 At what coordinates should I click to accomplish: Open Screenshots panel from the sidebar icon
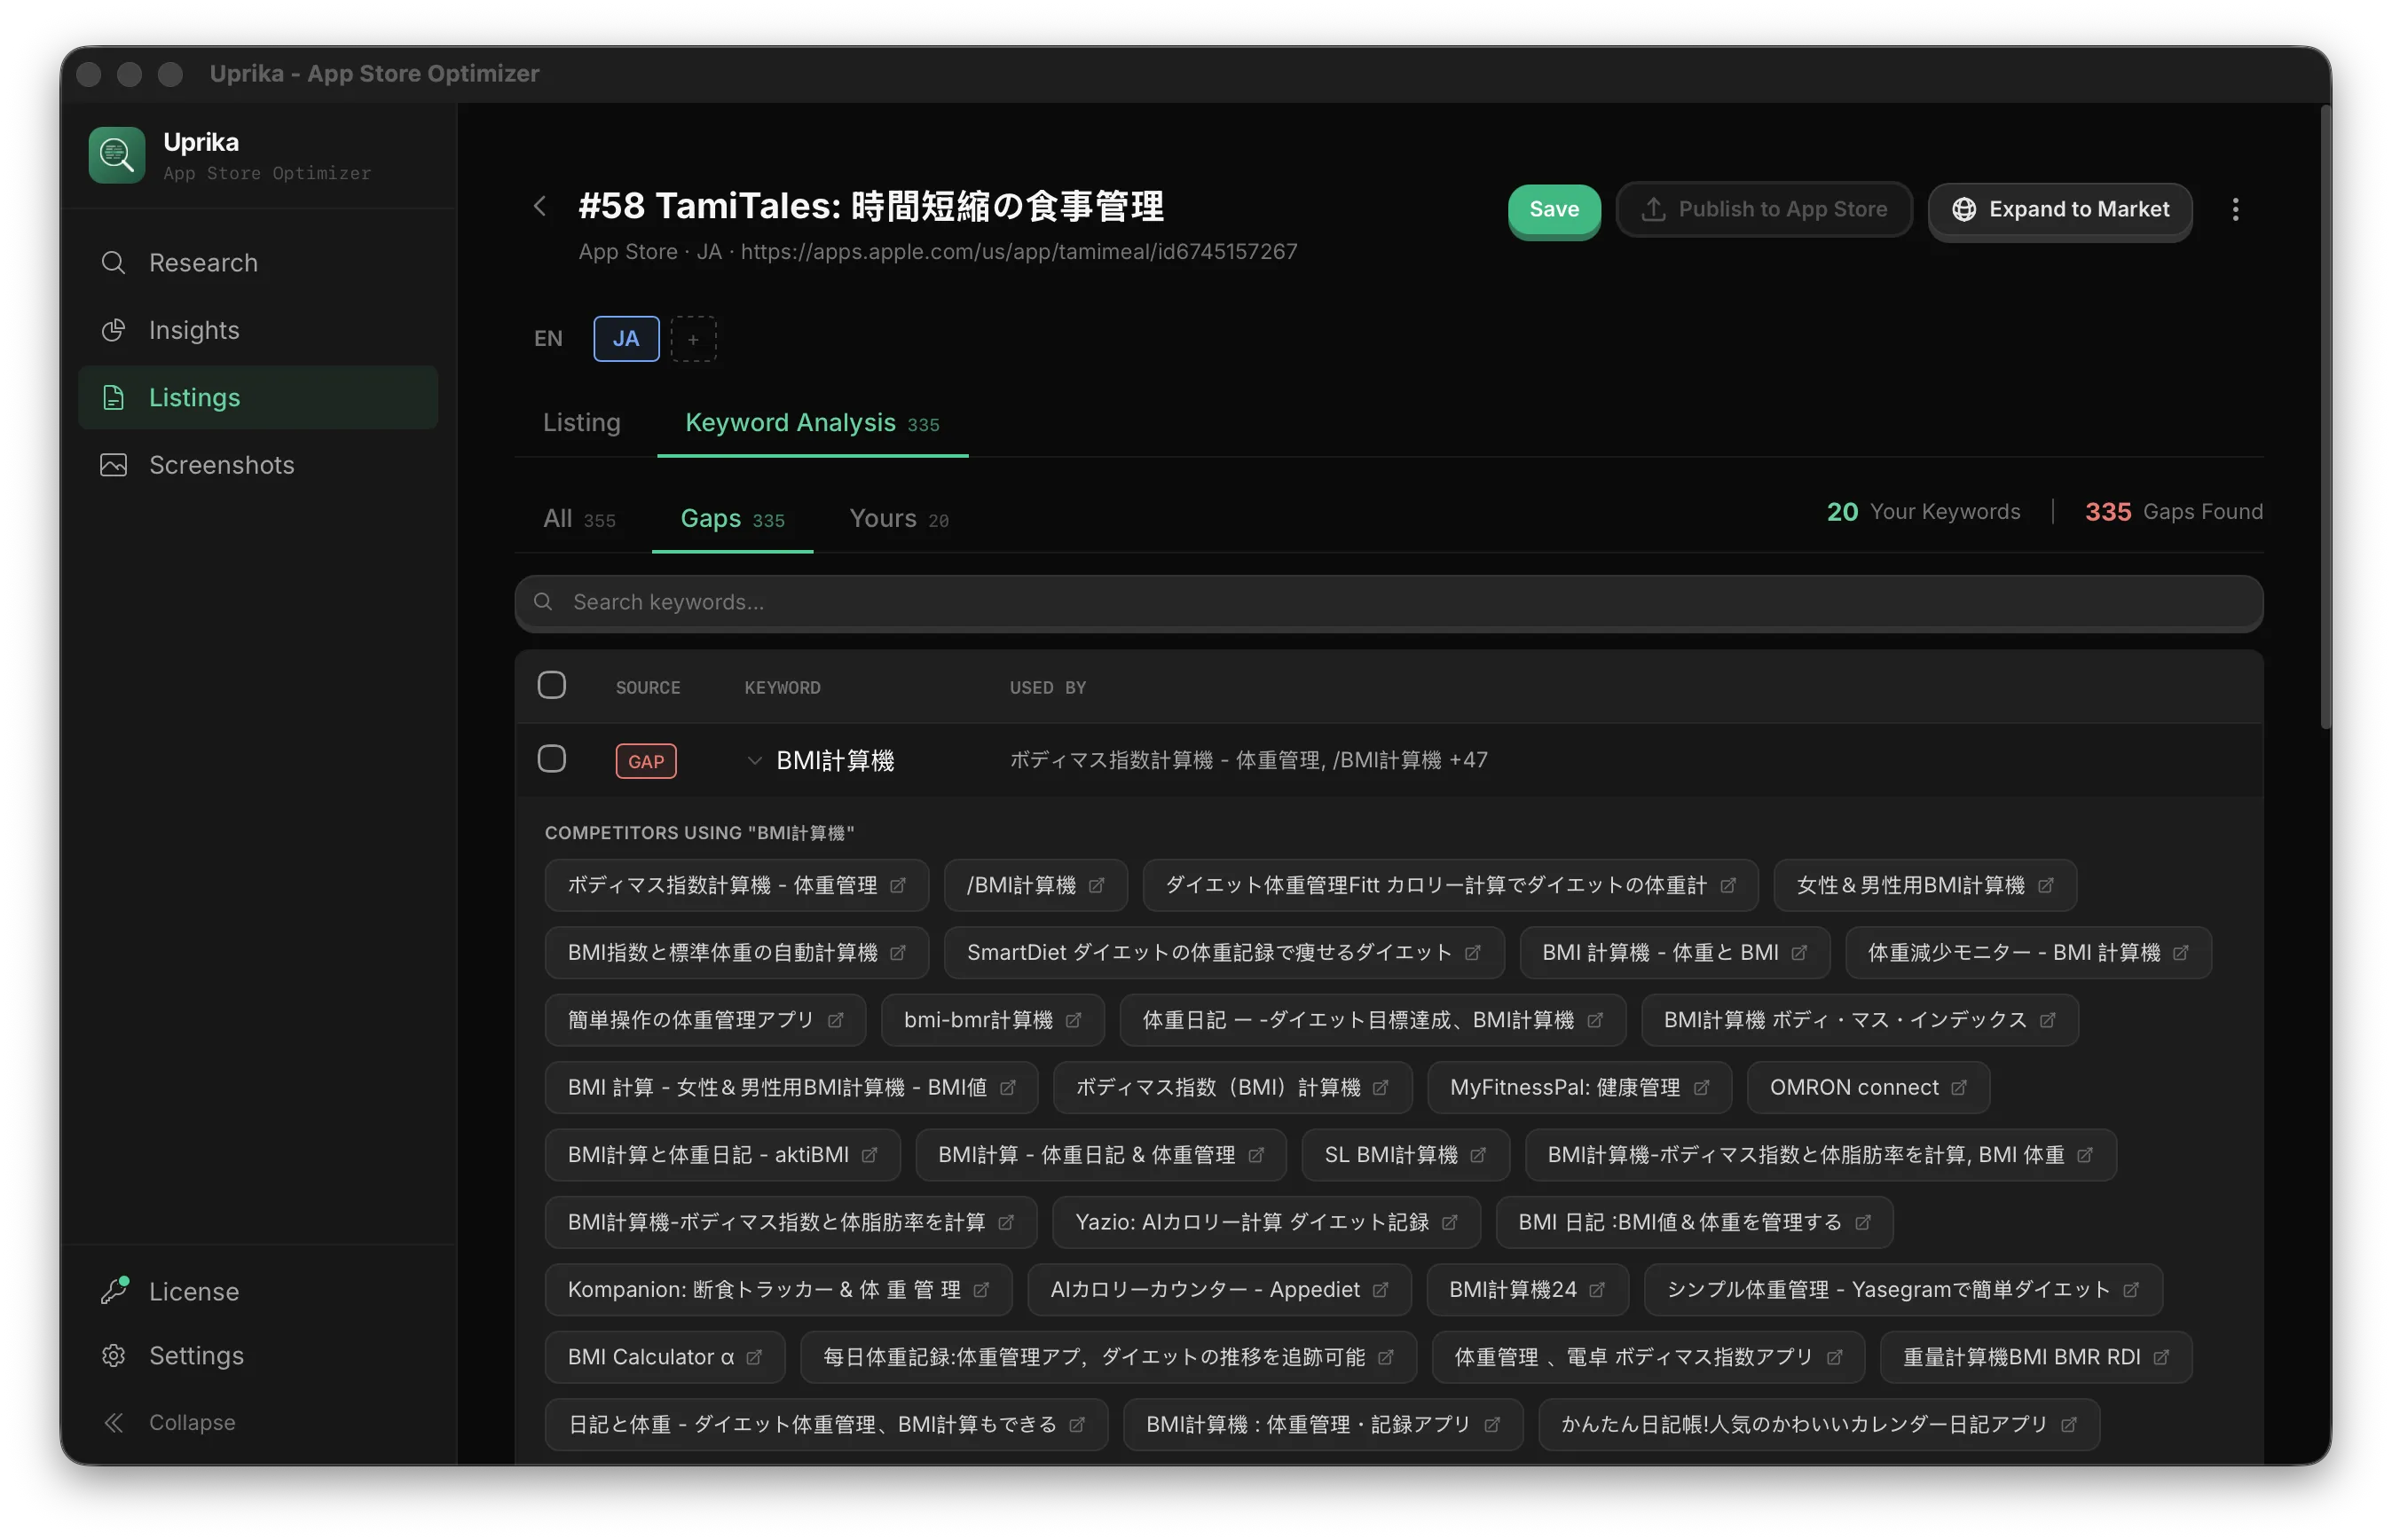pos(113,464)
